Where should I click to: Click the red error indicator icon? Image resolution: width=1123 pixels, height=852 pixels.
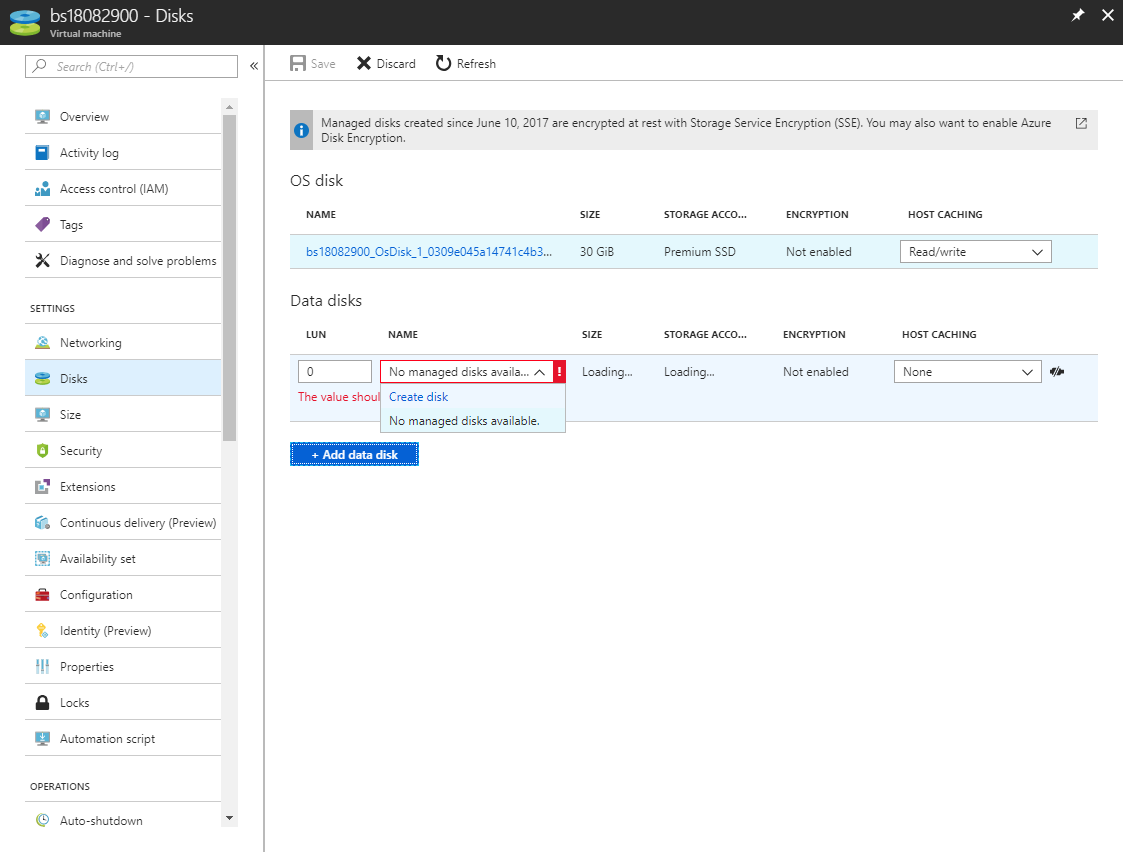[559, 372]
